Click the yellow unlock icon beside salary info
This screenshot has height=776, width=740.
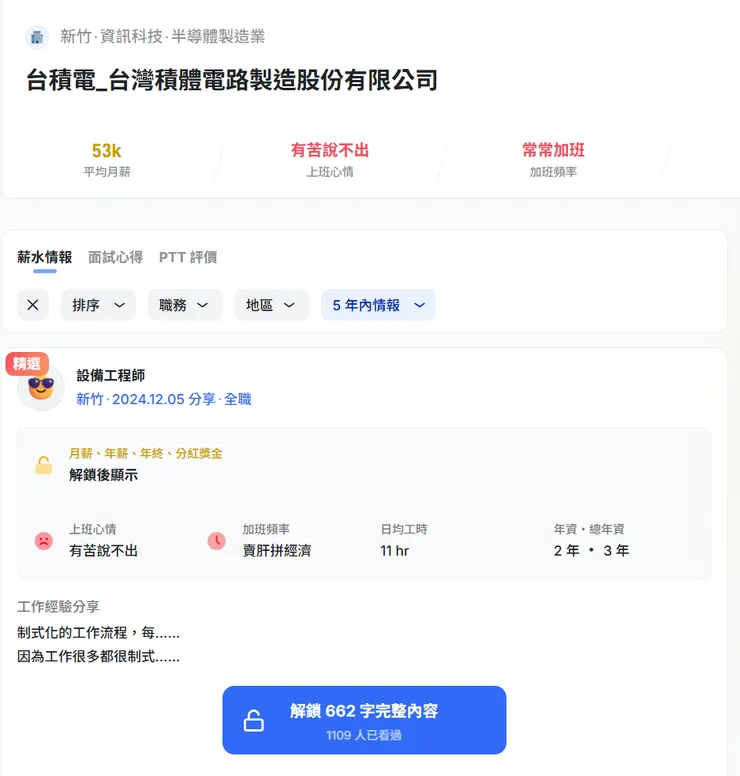tap(44, 465)
